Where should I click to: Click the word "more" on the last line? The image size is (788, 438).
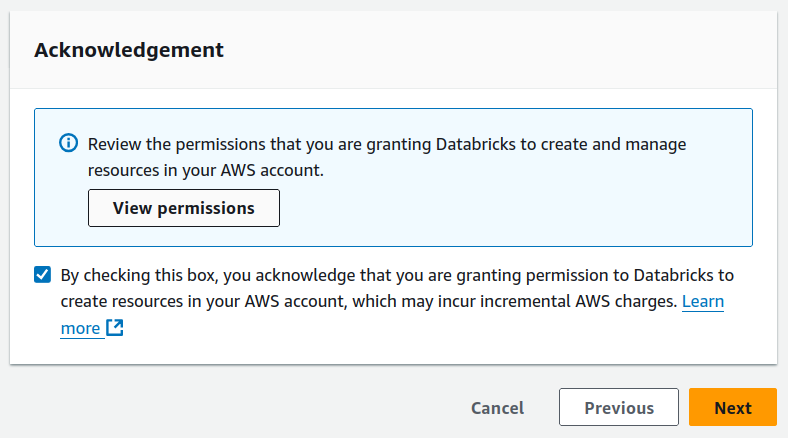80,328
